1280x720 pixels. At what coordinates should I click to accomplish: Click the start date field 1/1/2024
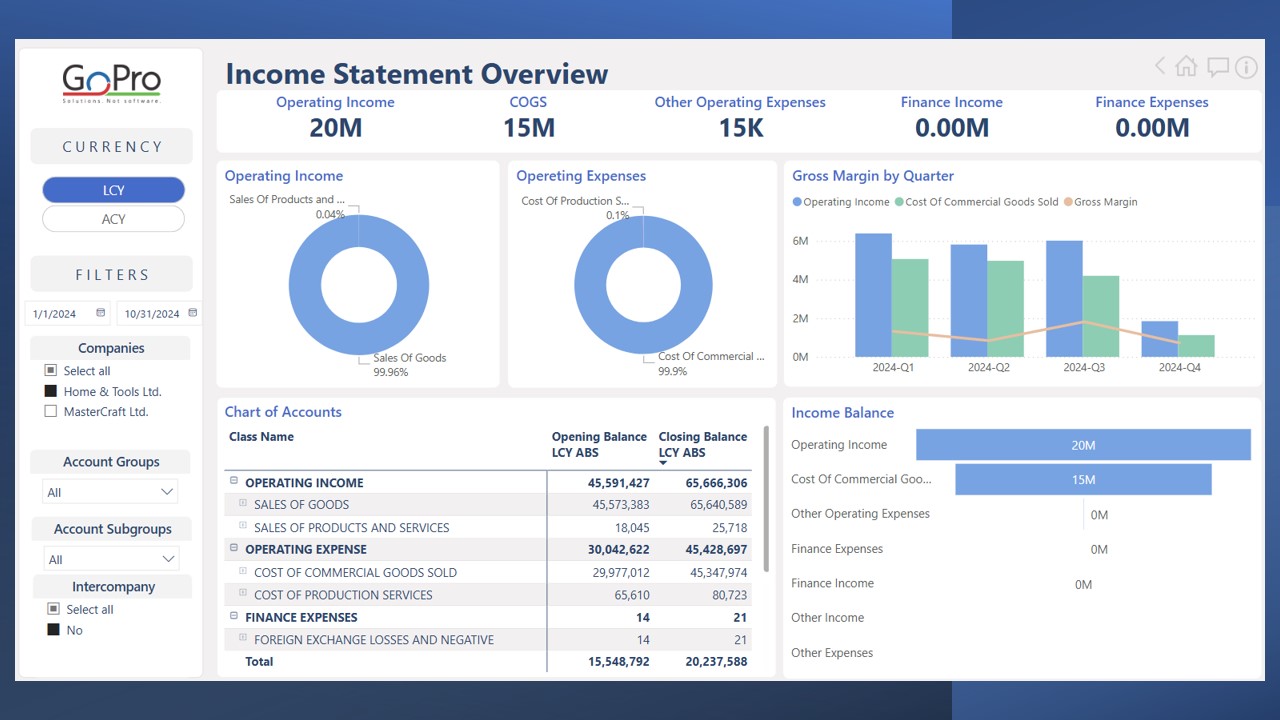[56, 314]
